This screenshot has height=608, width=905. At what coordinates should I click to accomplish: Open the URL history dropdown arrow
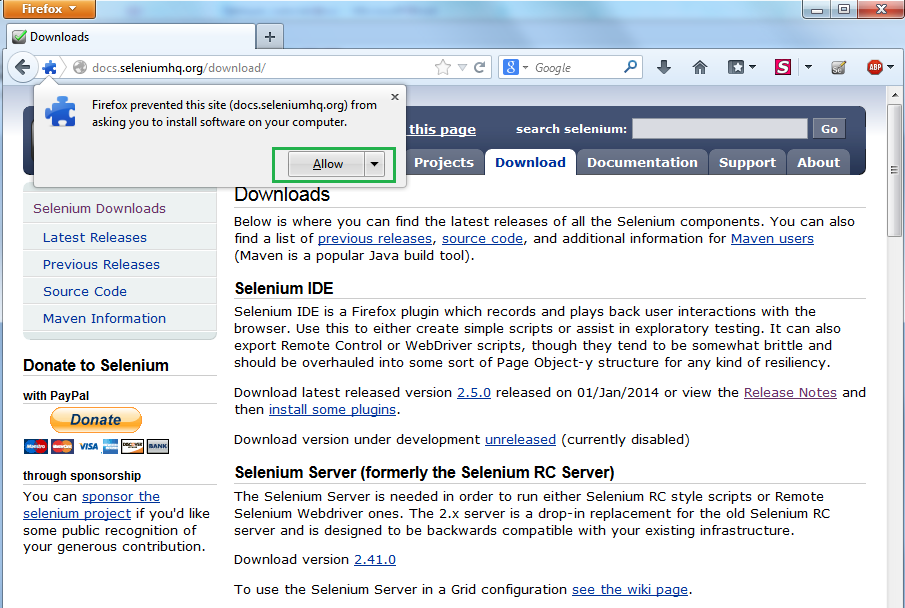462,68
